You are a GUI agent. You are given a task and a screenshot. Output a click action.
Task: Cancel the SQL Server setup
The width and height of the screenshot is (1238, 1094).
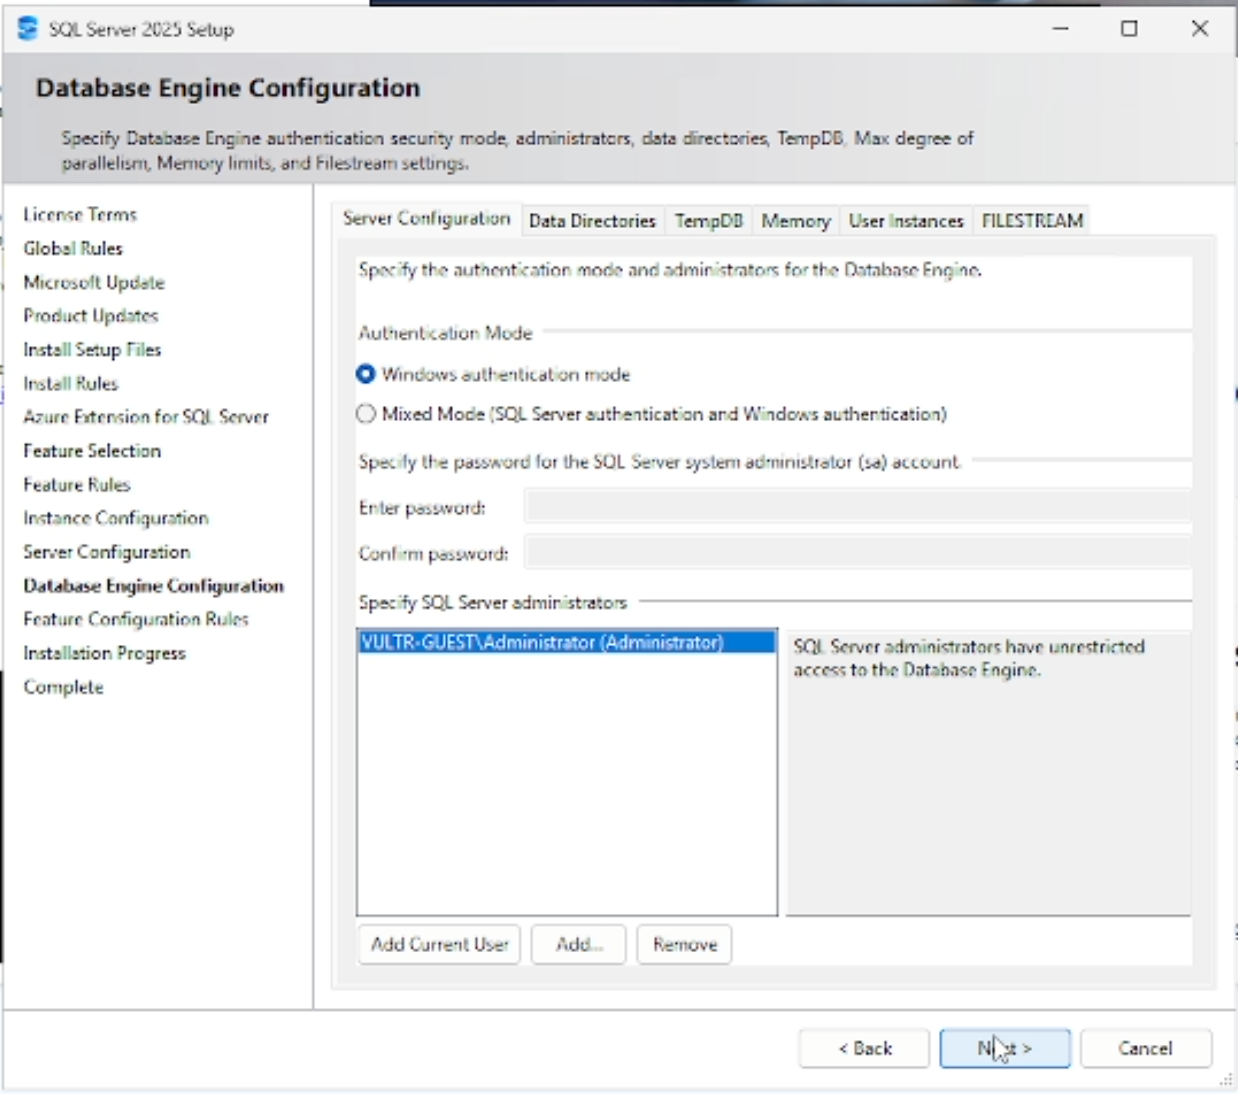(1146, 1048)
